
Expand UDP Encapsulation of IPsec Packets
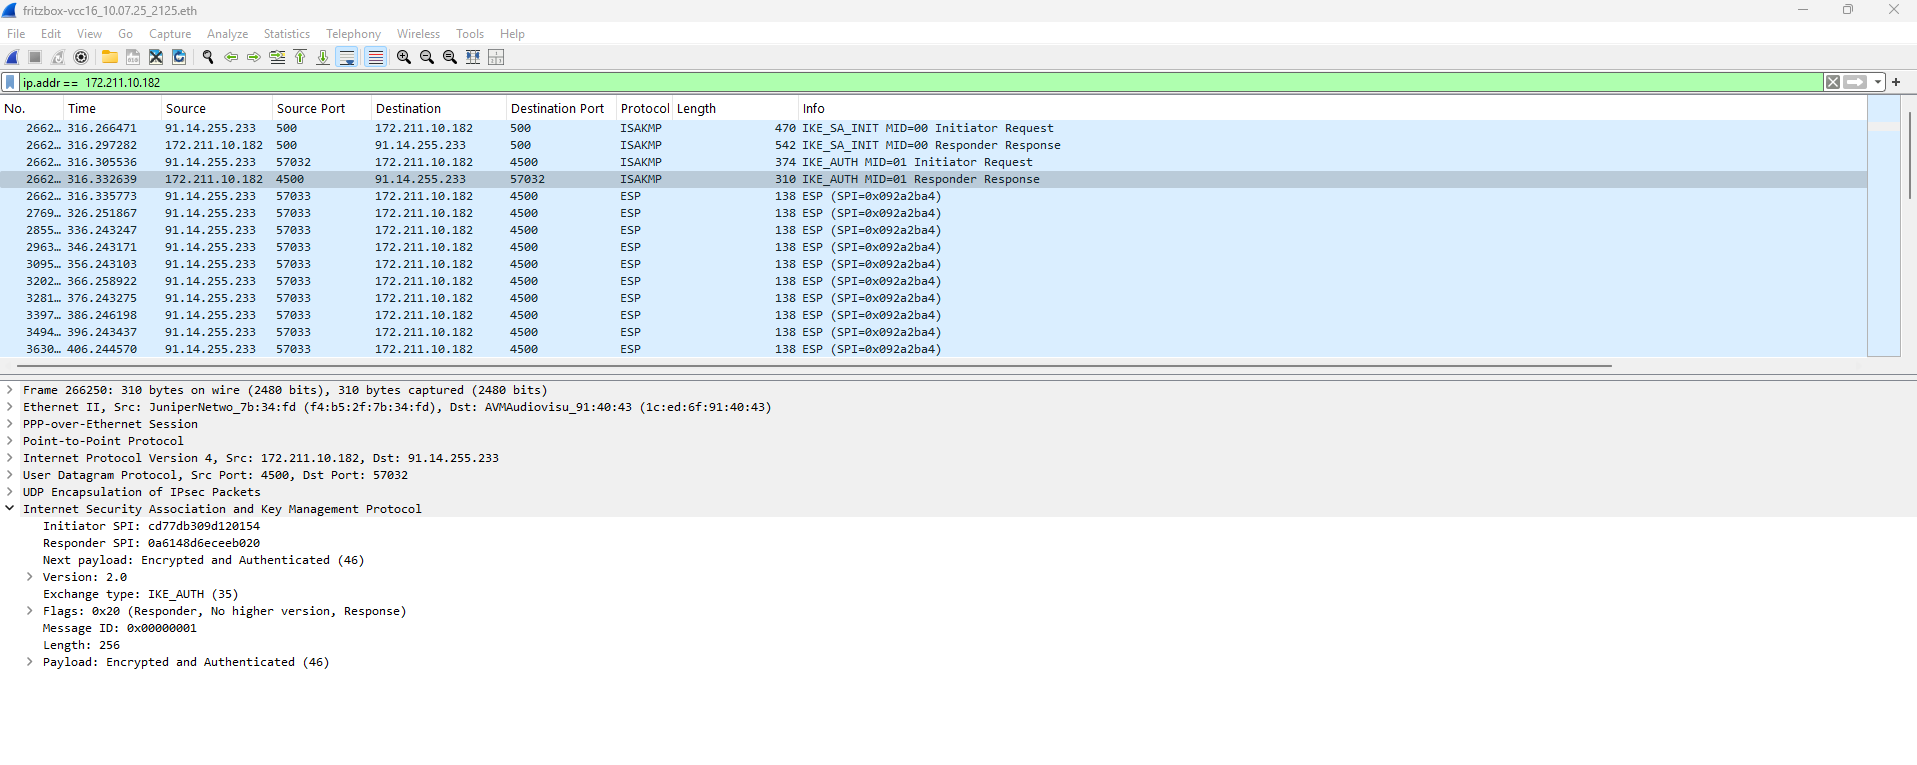pyautogui.click(x=10, y=492)
